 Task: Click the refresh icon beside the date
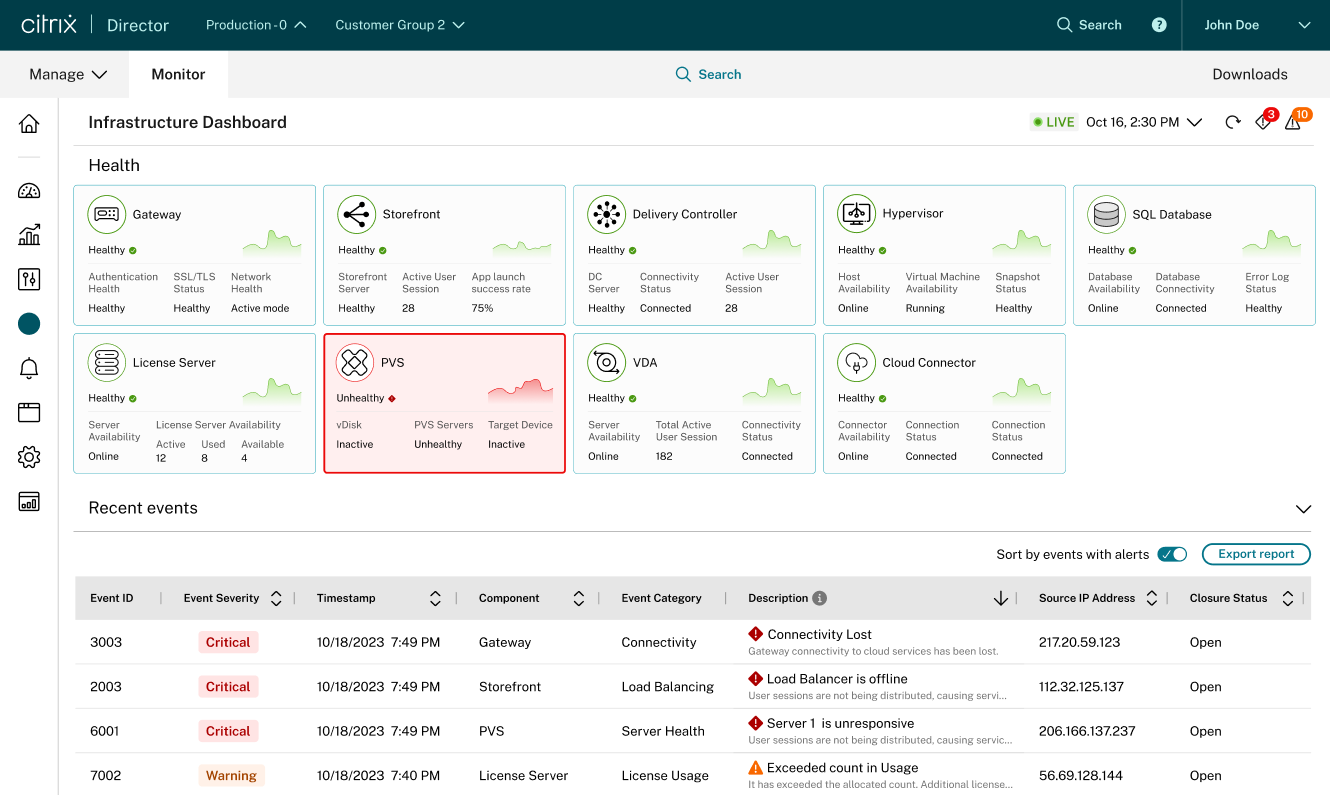(x=1233, y=122)
